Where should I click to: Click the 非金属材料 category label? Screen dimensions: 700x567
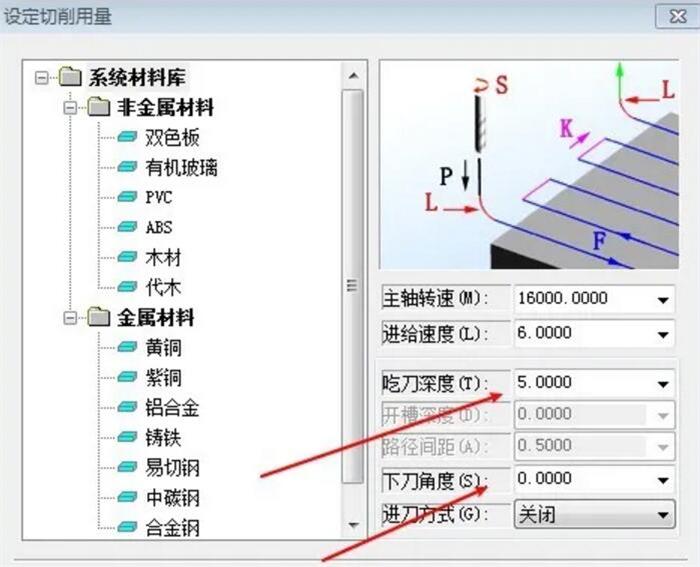click(166, 108)
